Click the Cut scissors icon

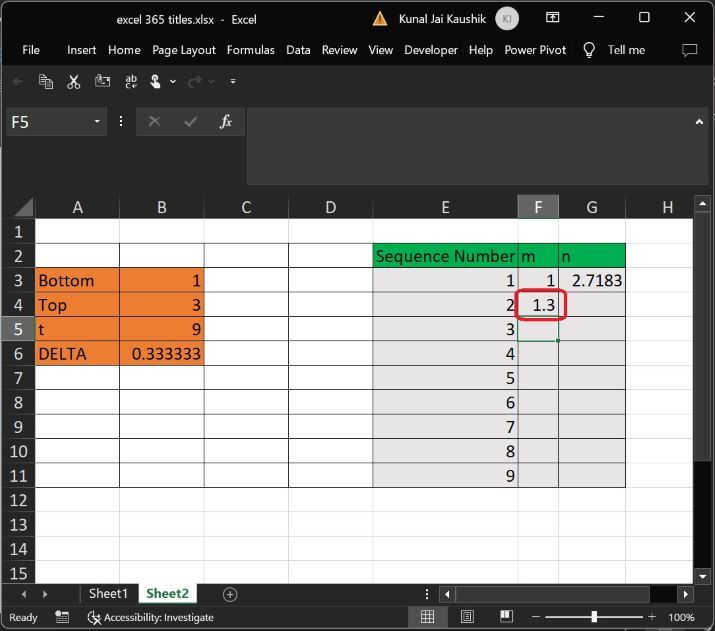73,82
